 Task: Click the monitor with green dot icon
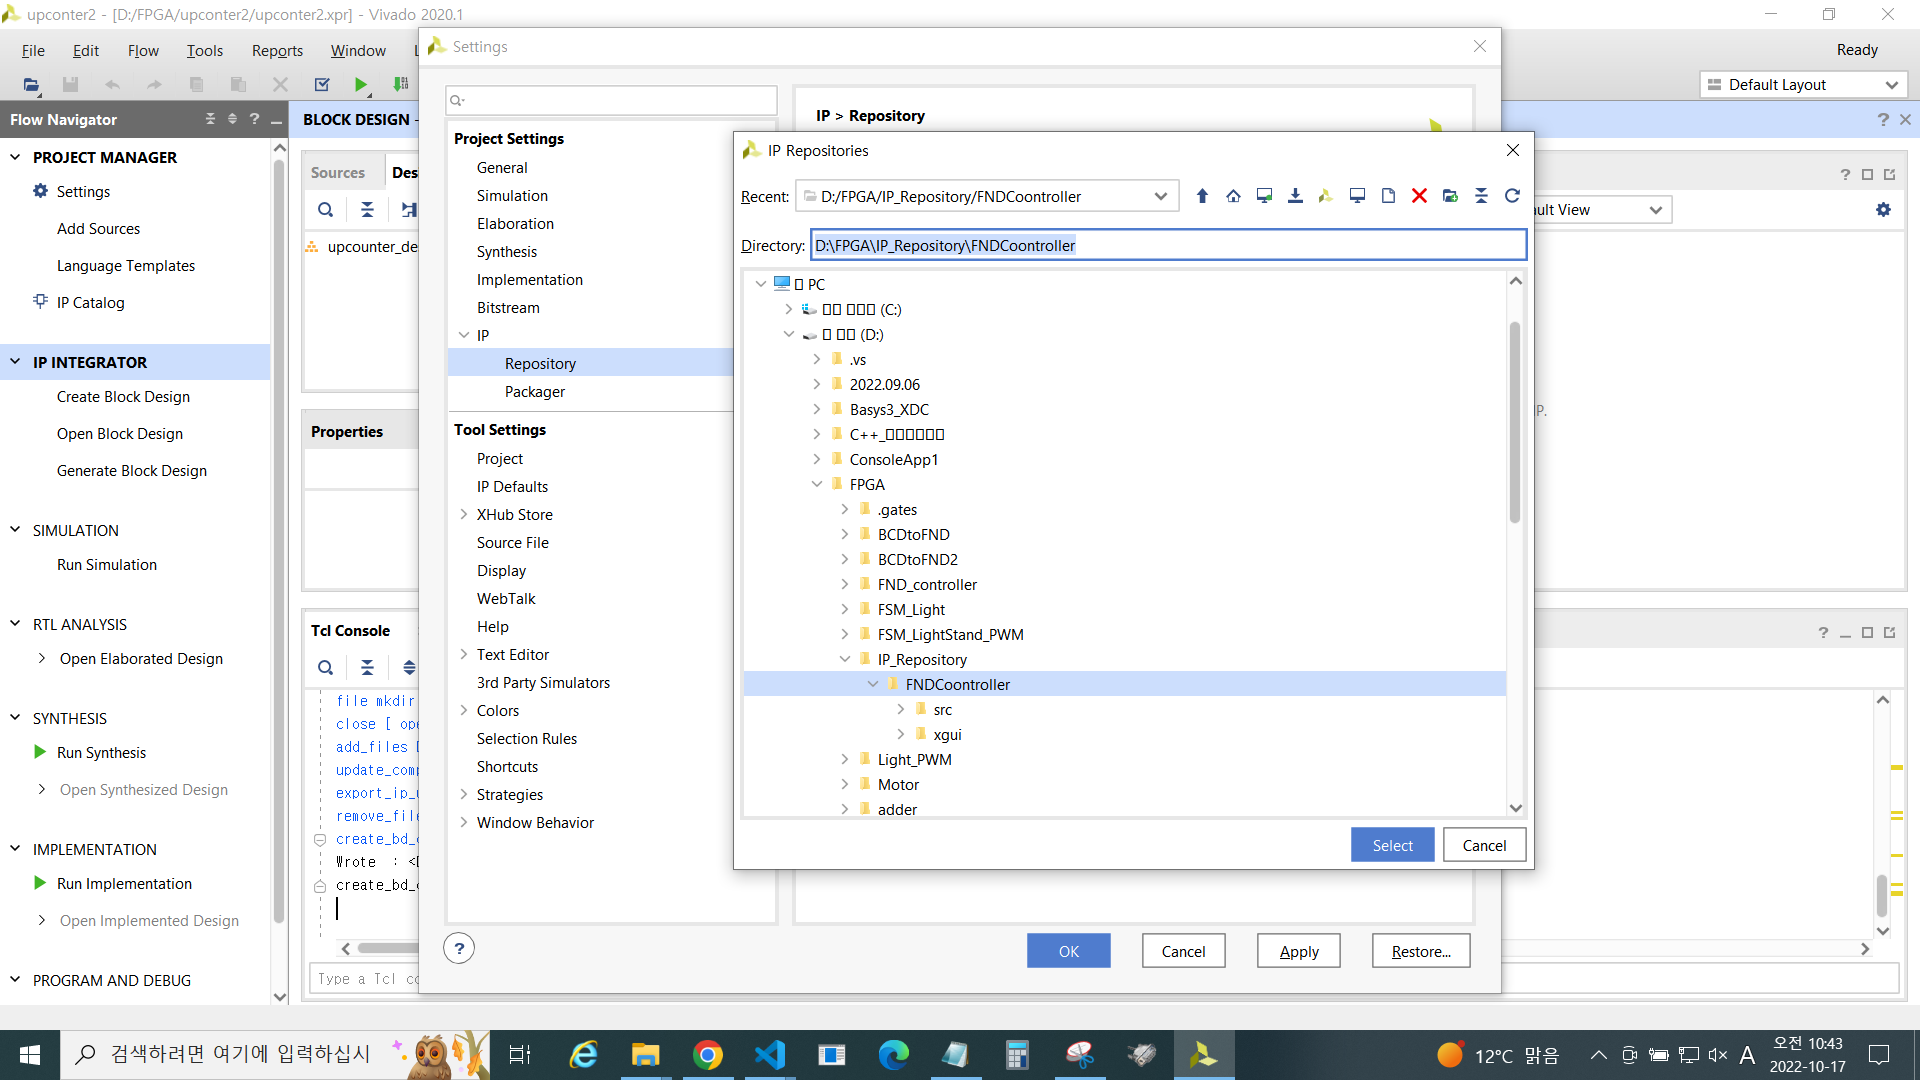pos(1264,196)
